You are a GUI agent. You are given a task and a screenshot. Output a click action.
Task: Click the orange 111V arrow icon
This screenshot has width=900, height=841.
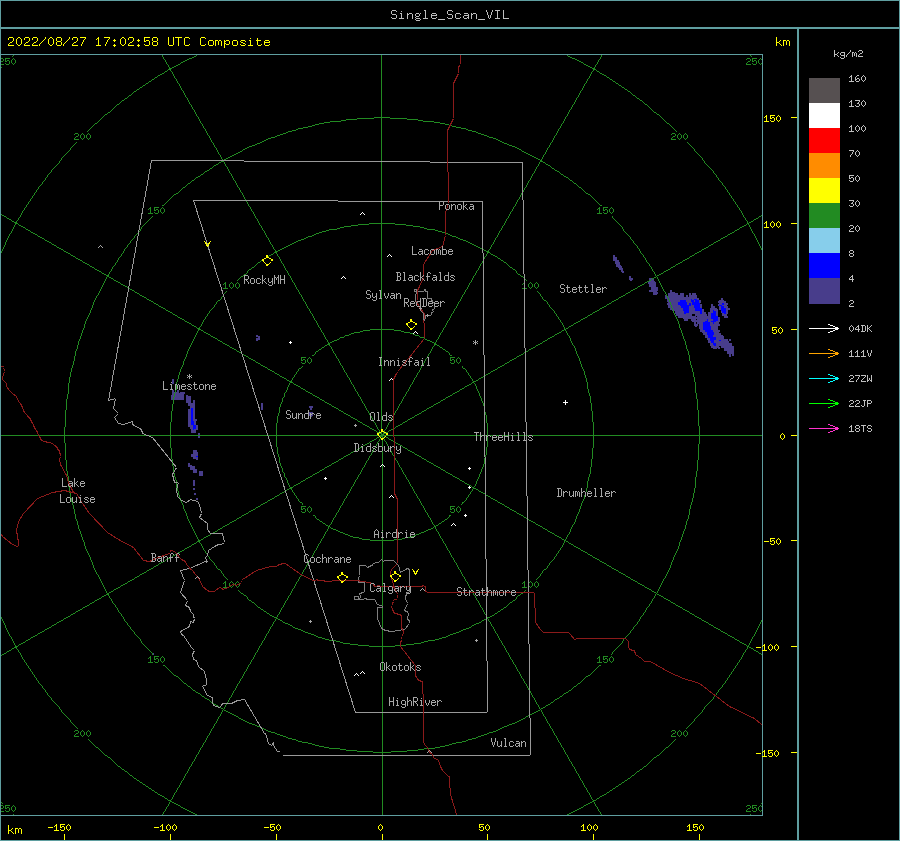click(x=824, y=354)
